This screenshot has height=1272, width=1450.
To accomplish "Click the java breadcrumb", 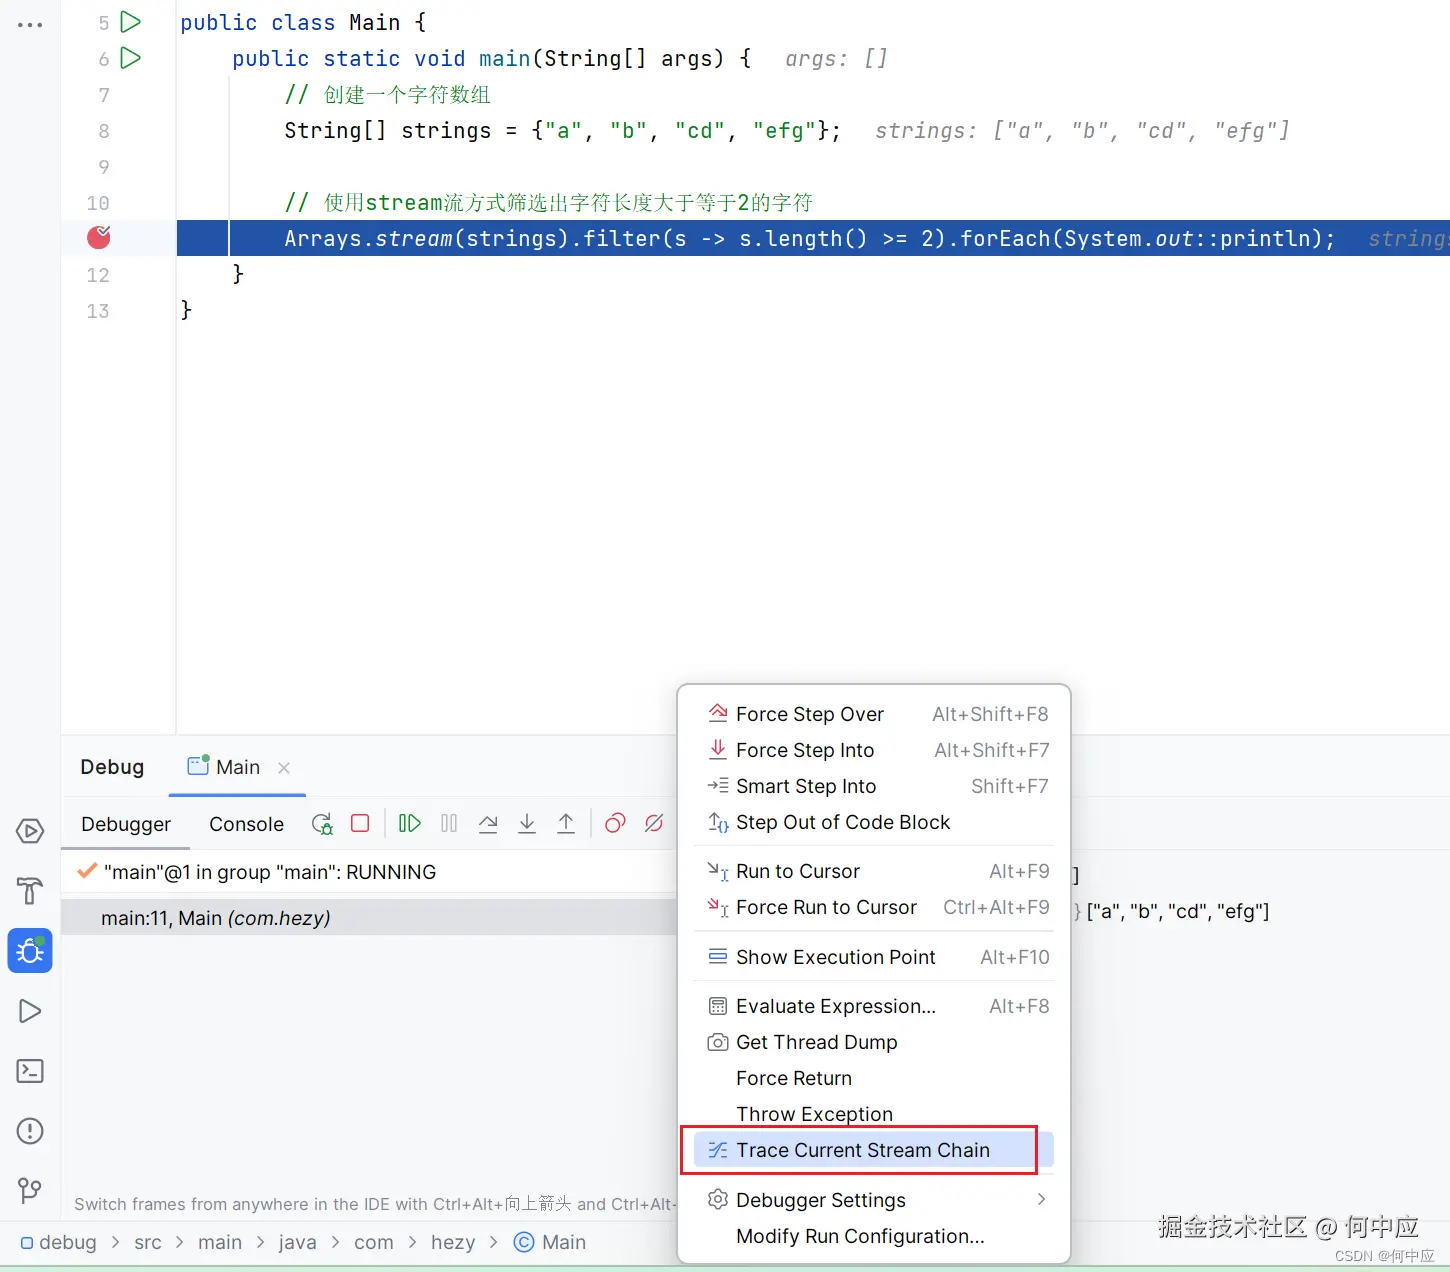I will [297, 1242].
